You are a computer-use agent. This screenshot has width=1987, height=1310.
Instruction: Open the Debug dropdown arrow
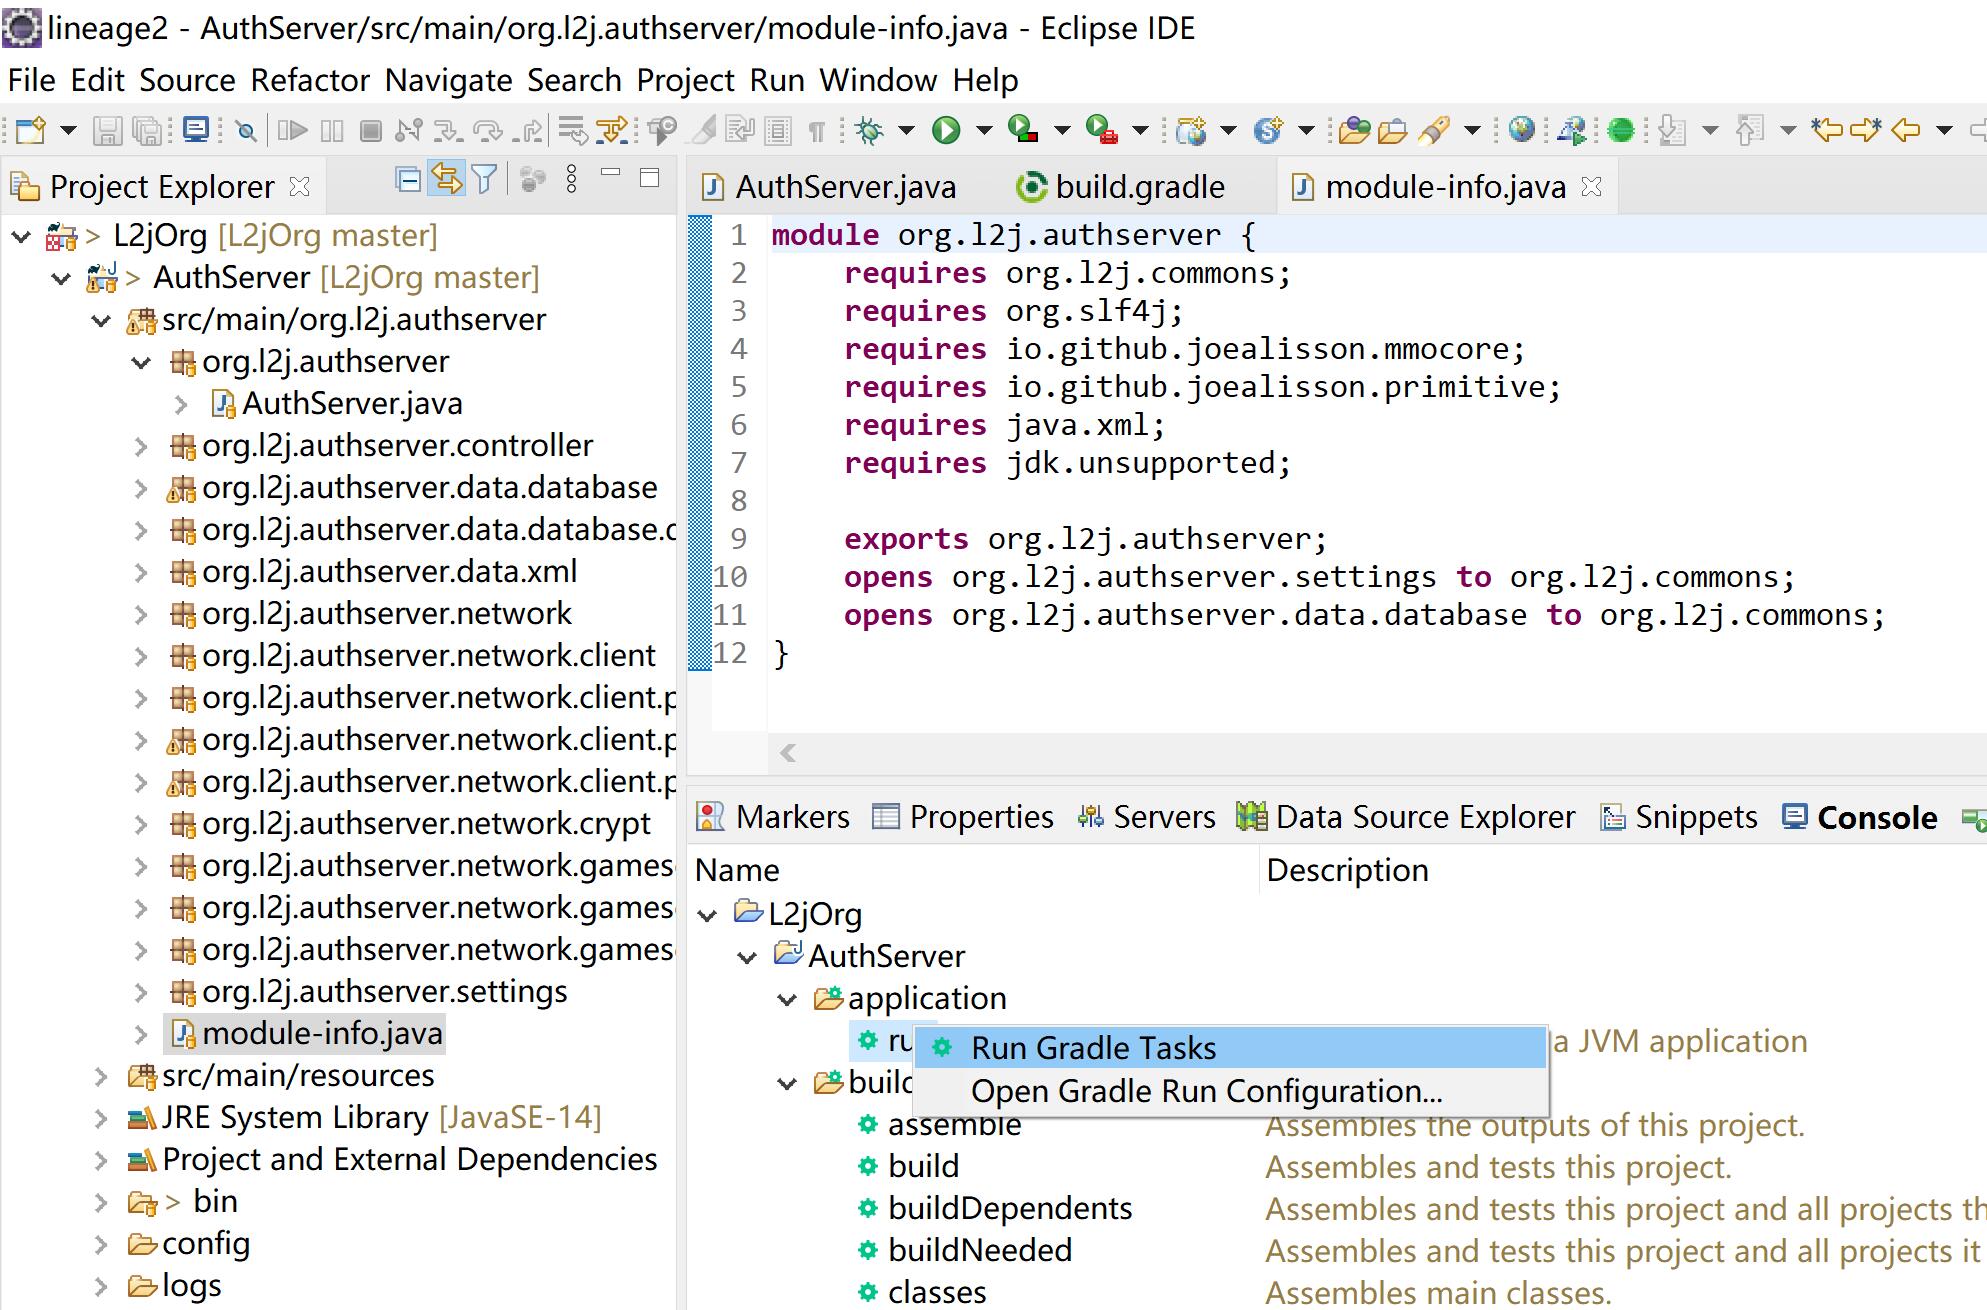906,130
